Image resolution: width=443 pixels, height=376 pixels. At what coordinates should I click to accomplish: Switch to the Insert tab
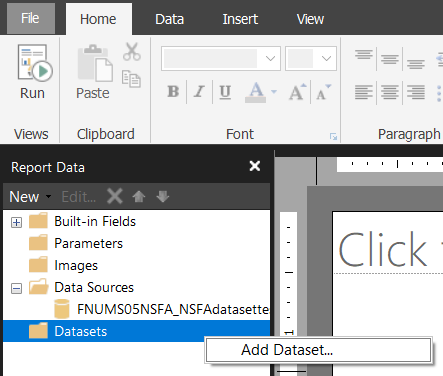pos(240,19)
